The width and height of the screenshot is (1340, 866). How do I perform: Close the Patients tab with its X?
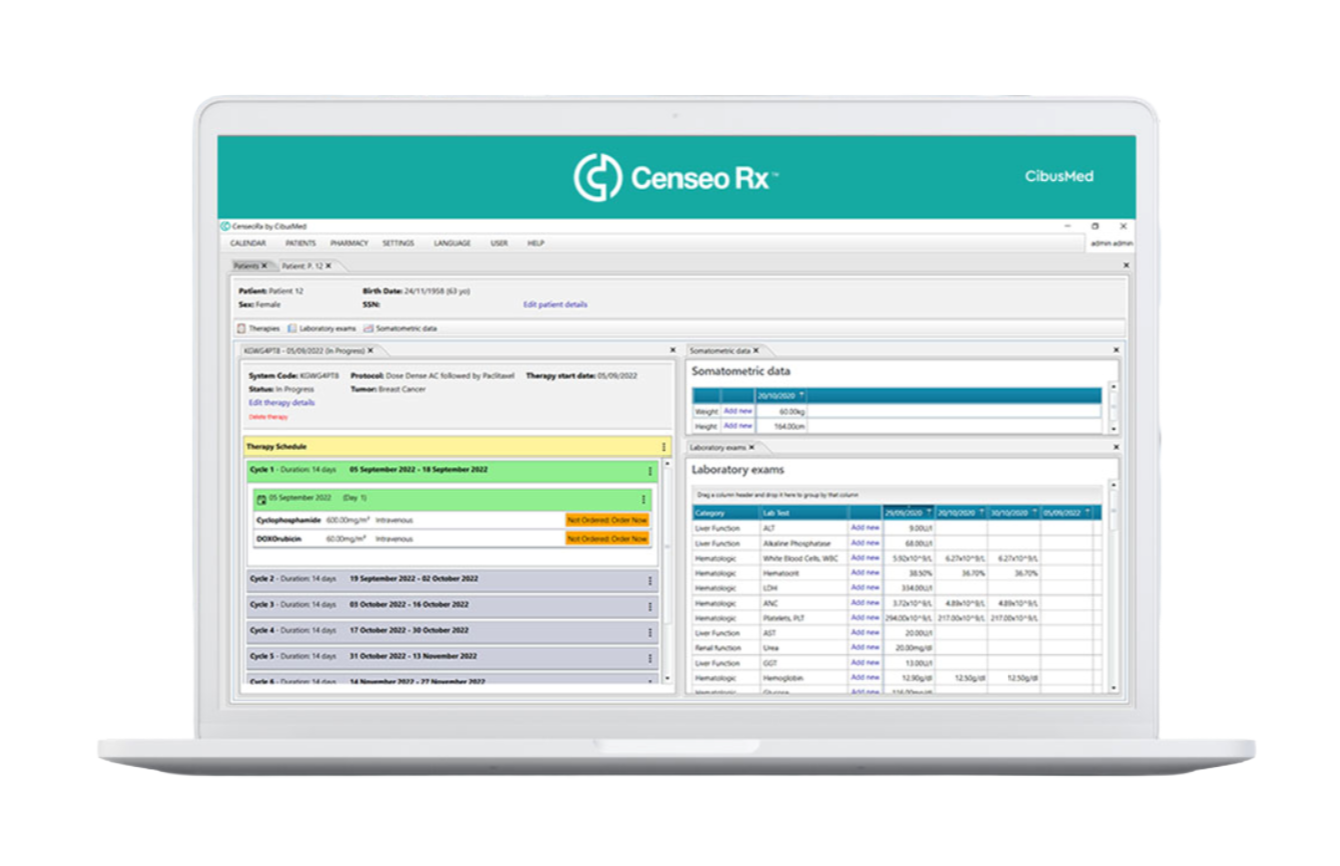click(x=264, y=266)
